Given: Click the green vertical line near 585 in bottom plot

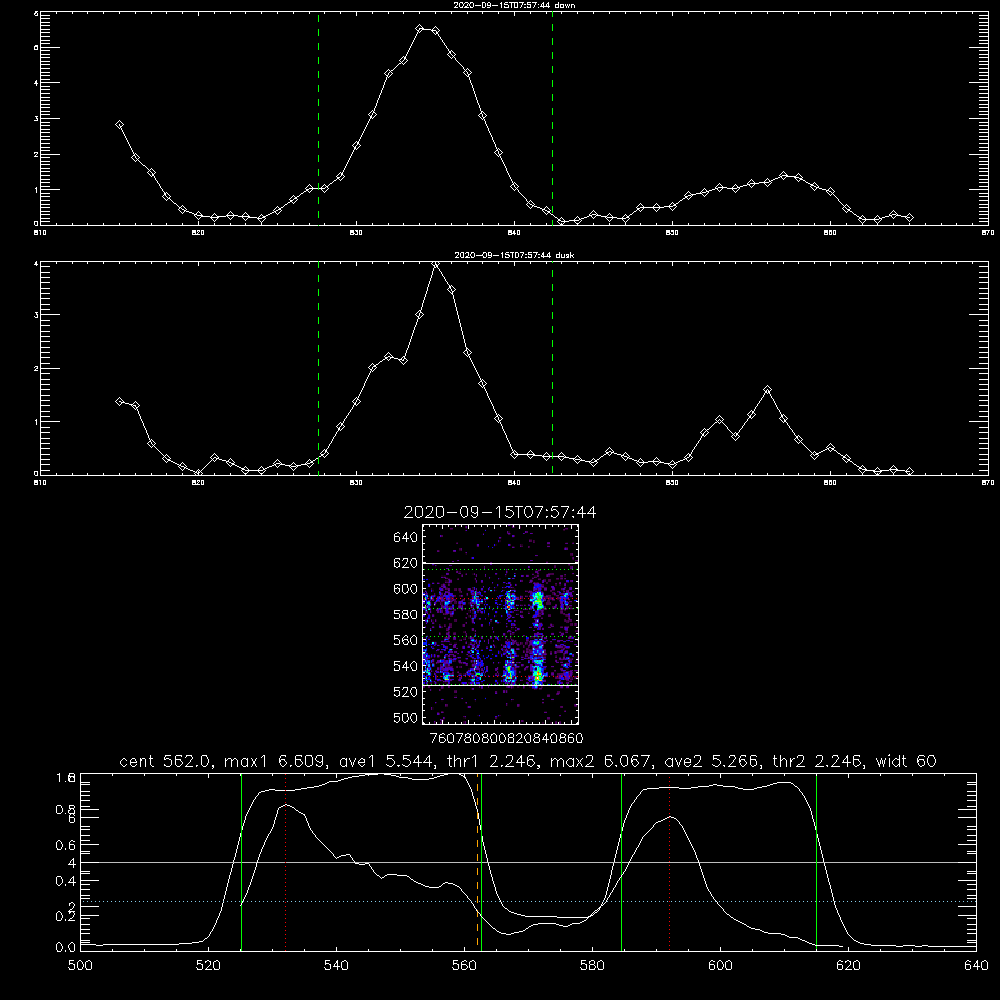Looking at the screenshot, I should (621, 862).
